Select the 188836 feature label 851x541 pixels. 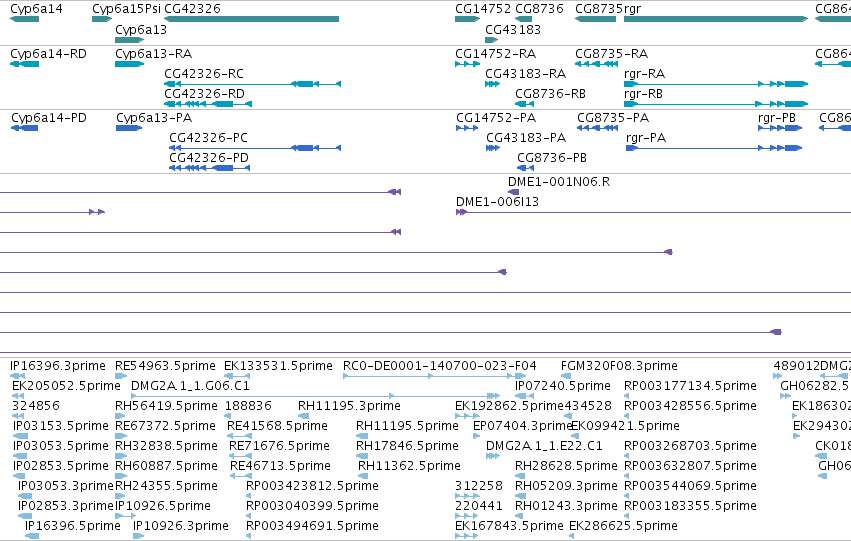(248, 406)
